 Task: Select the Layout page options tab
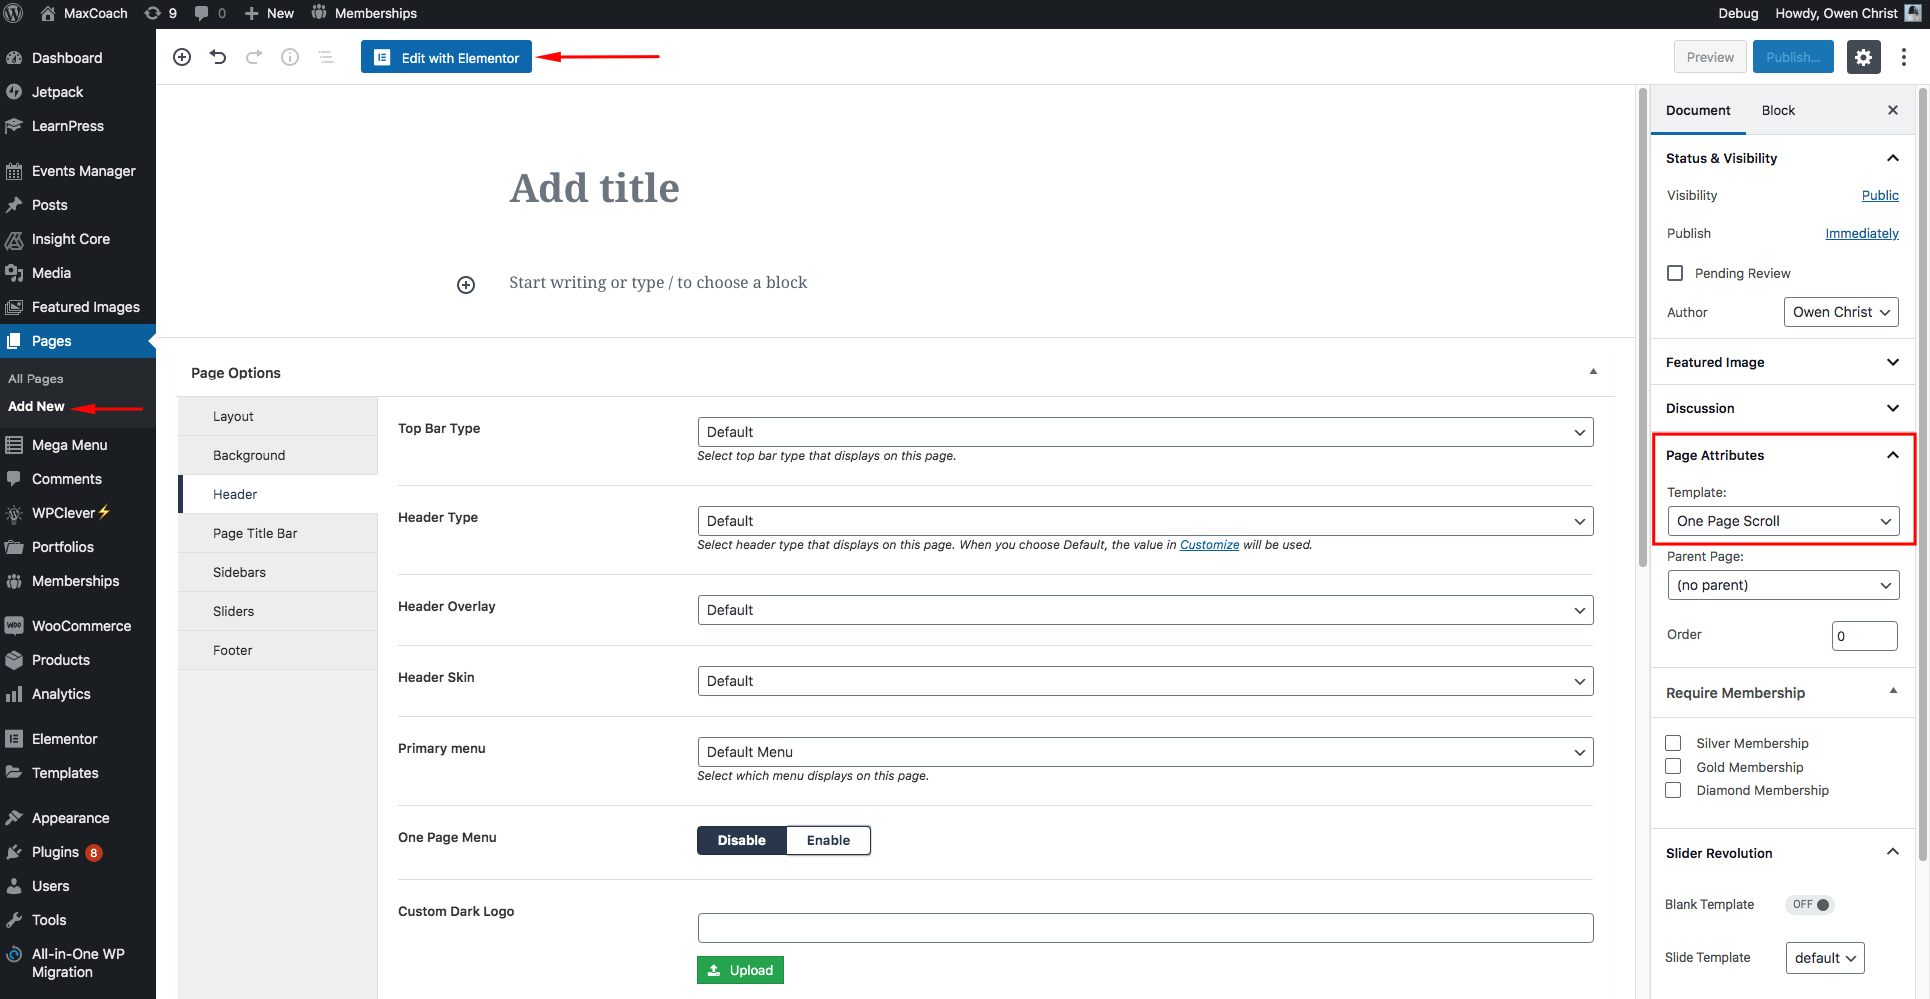coord(278,416)
